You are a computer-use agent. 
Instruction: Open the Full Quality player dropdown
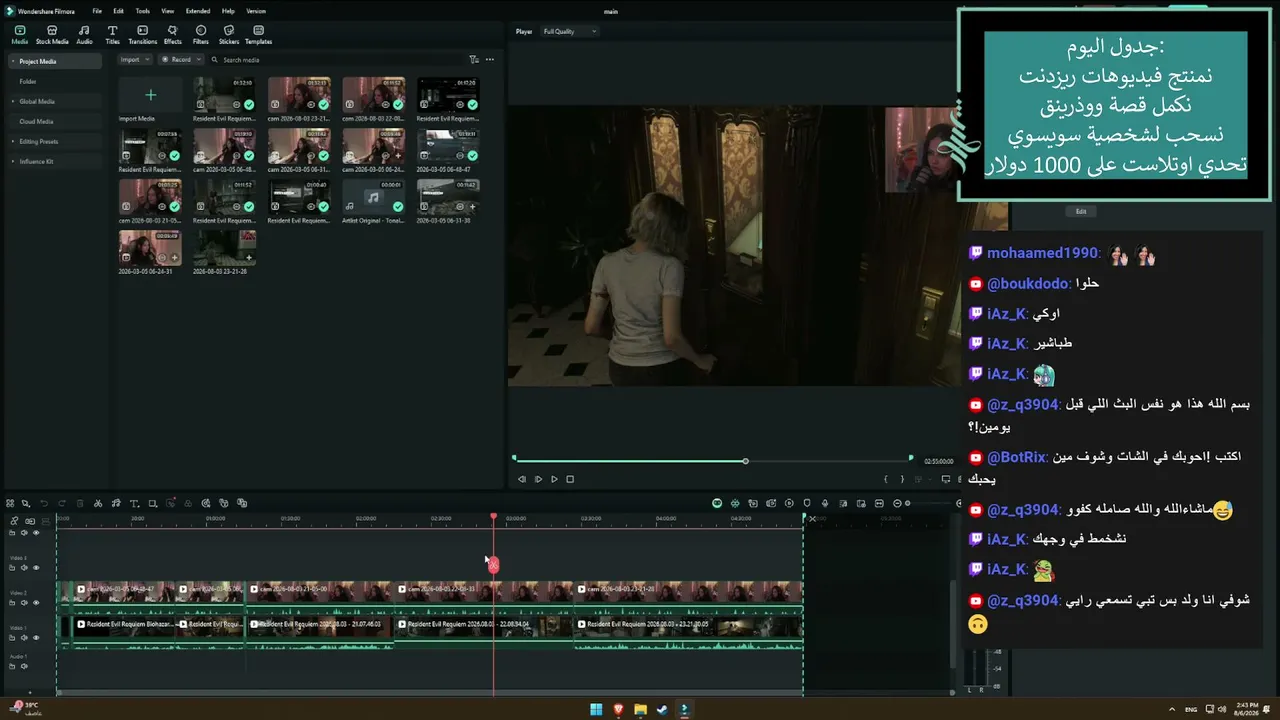coord(569,32)
